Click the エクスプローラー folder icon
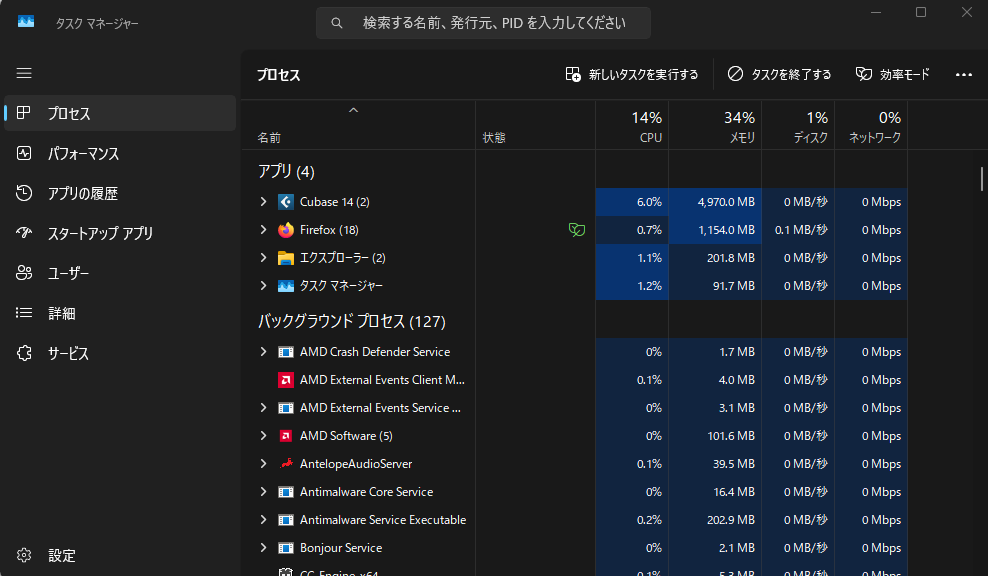This screenshot has height=576, width=988. [286, 258]
